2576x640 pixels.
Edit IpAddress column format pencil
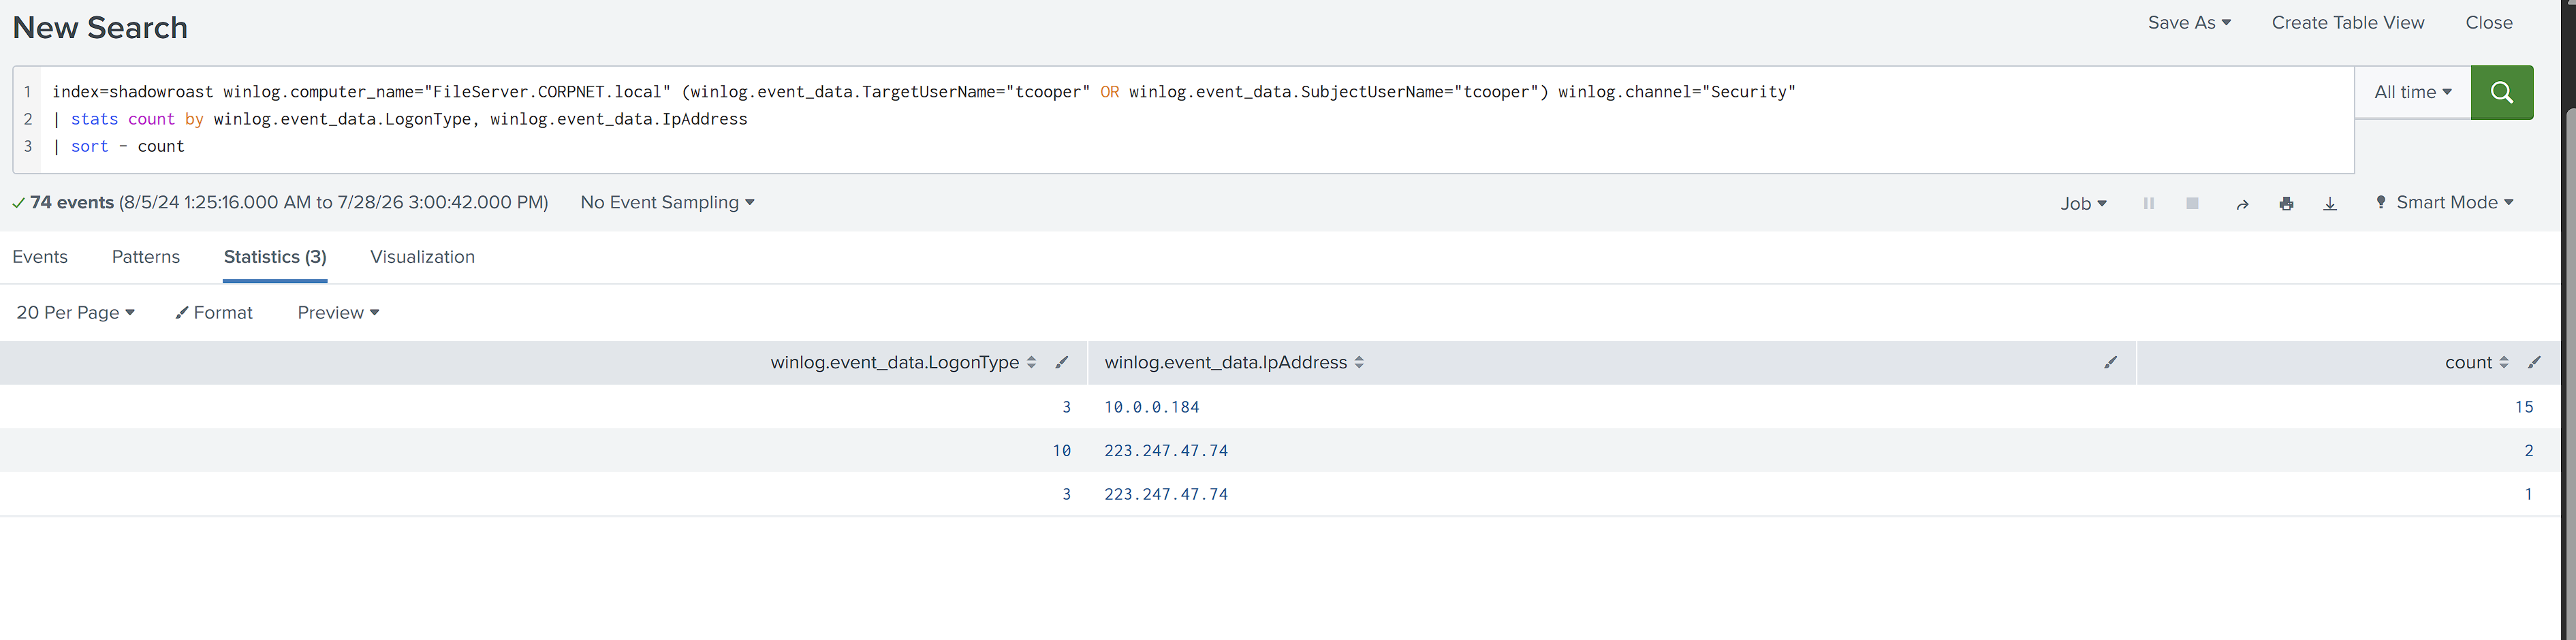point(2110,362)
